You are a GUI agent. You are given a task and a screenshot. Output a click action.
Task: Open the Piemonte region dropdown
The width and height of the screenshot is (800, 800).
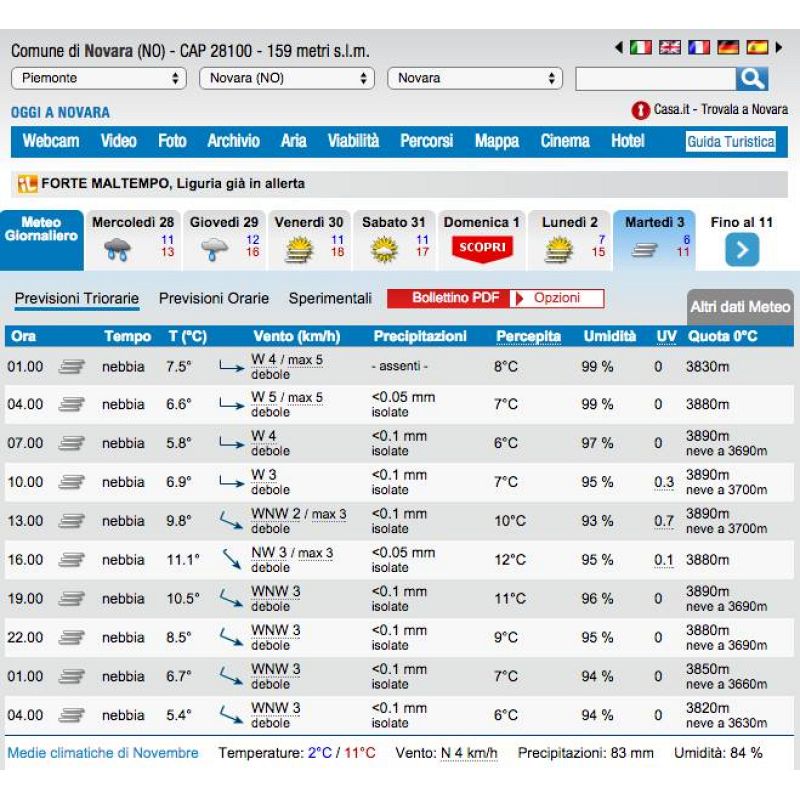click(99, 78)
